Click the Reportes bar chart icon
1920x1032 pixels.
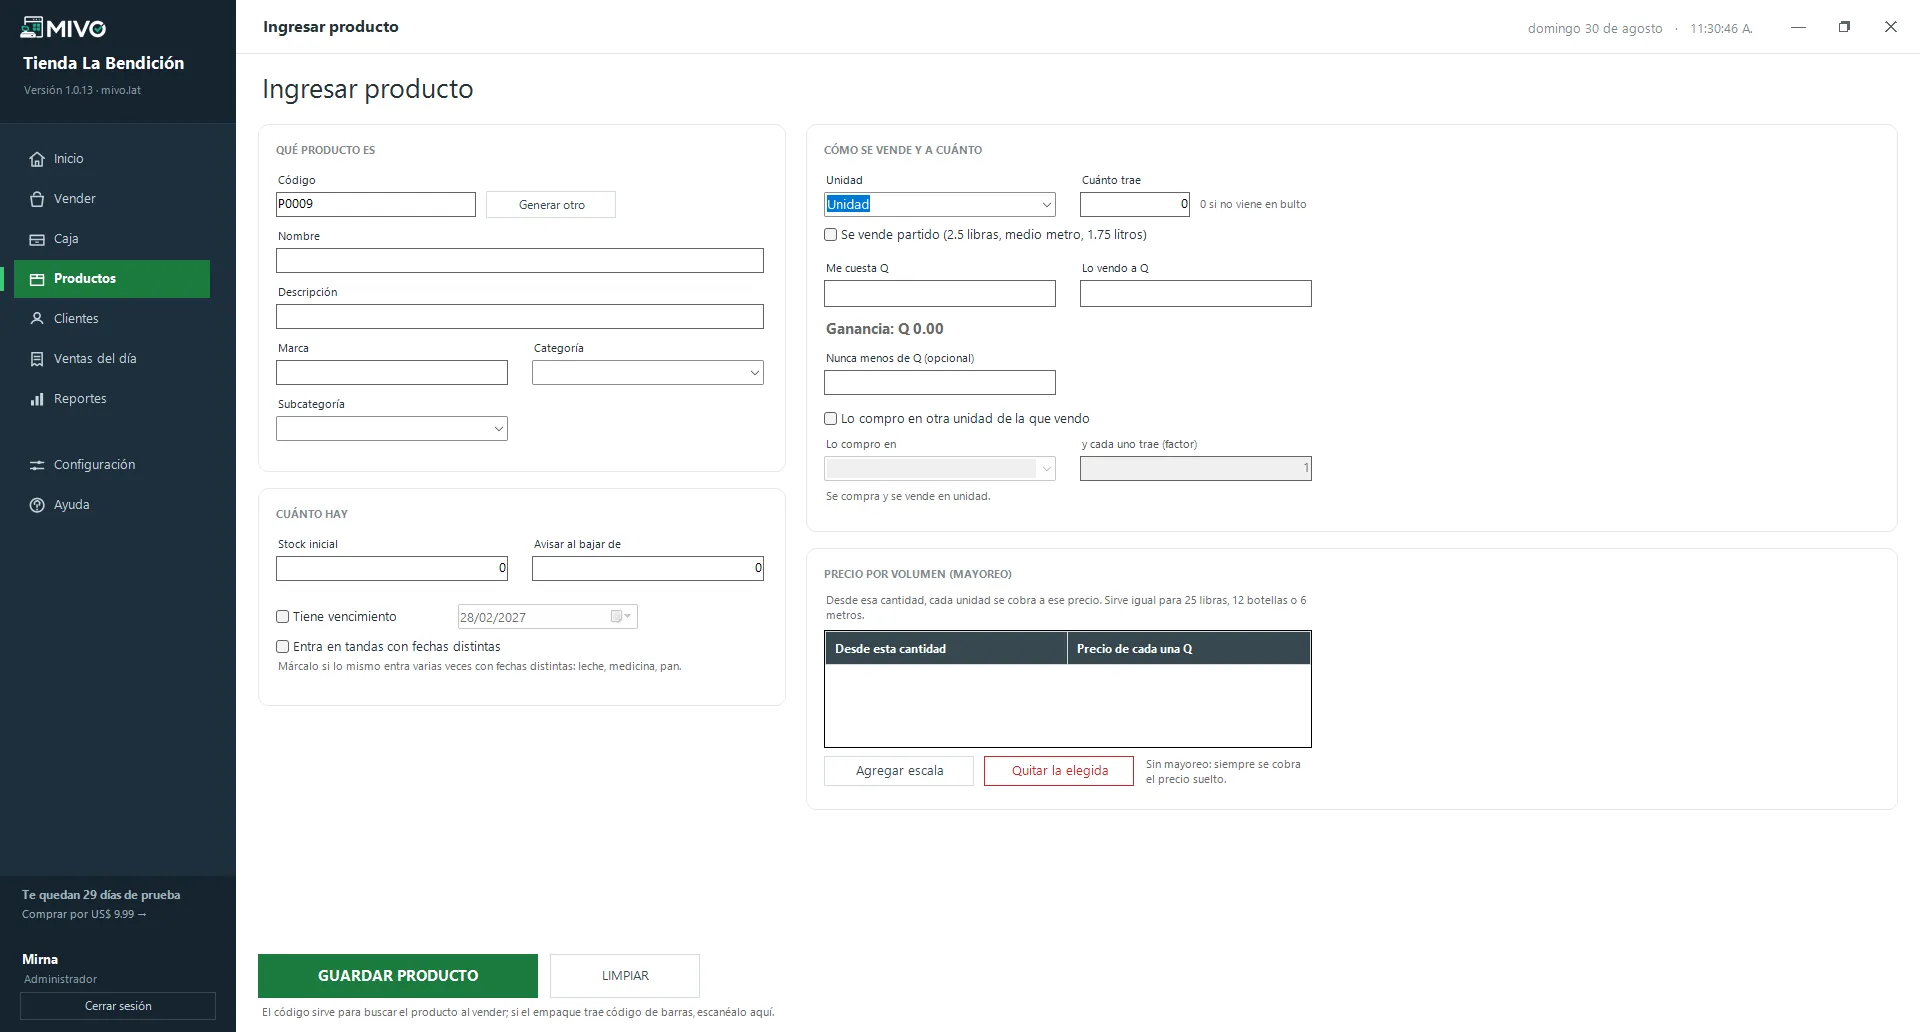37,399
